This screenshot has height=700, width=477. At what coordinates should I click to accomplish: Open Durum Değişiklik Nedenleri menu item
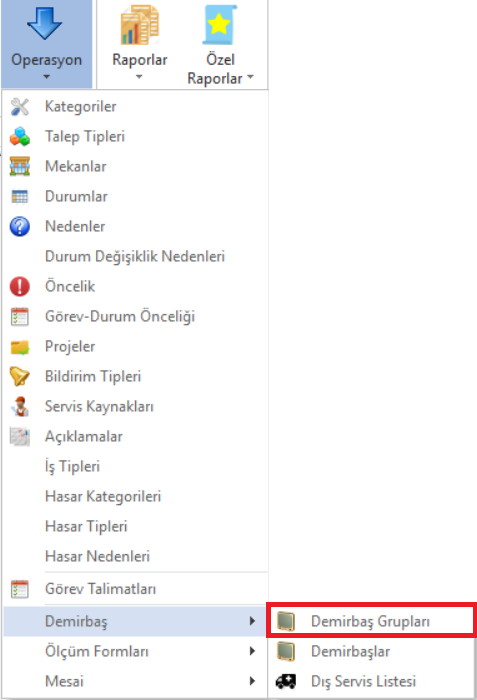tap(135, 256)
